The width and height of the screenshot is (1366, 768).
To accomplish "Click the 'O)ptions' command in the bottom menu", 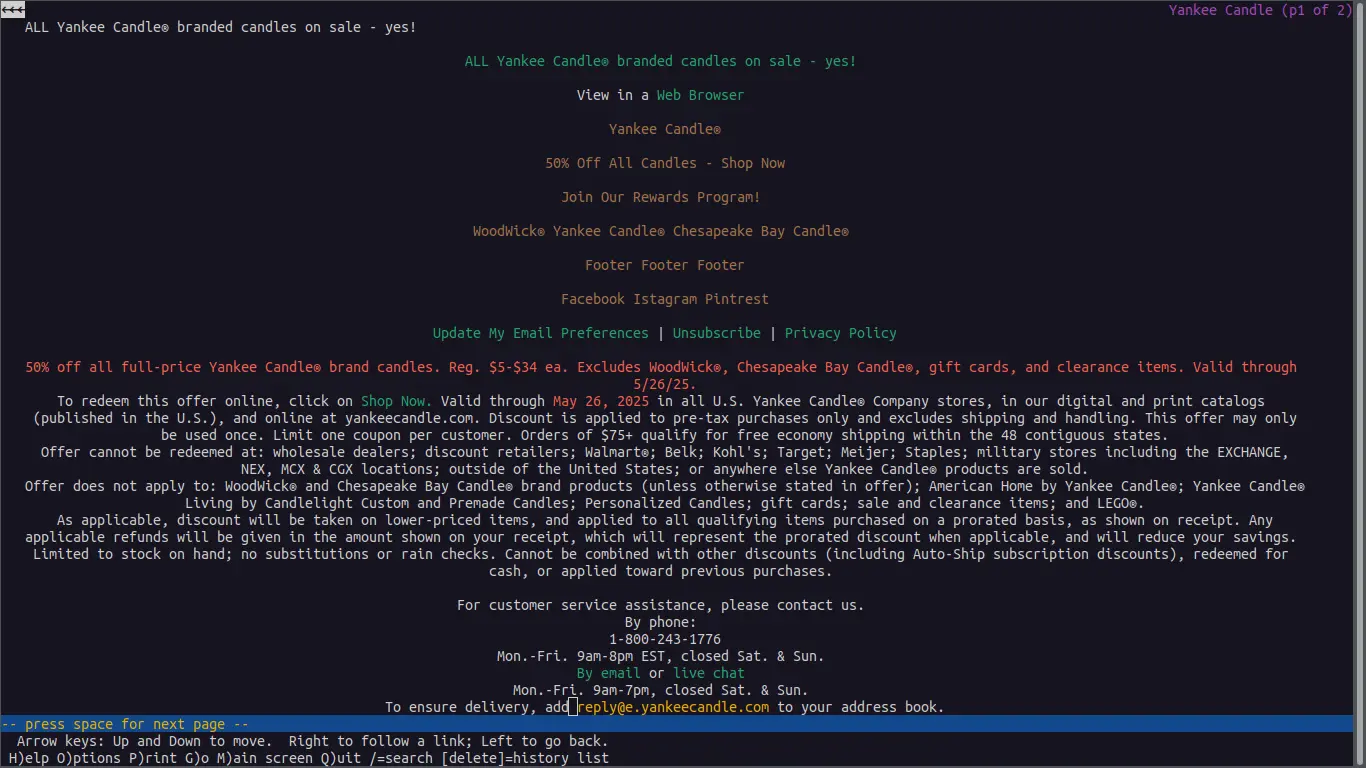I will click(89, 758).
